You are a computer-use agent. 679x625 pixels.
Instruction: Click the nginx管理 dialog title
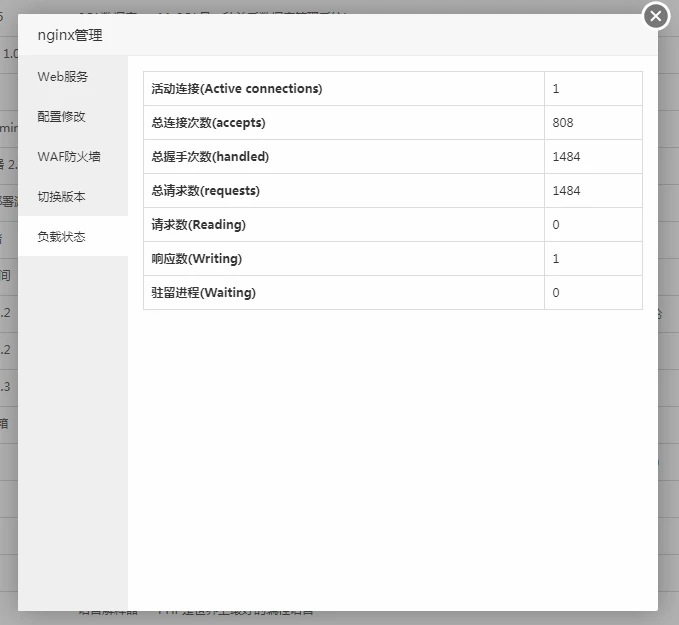point(70,35)
